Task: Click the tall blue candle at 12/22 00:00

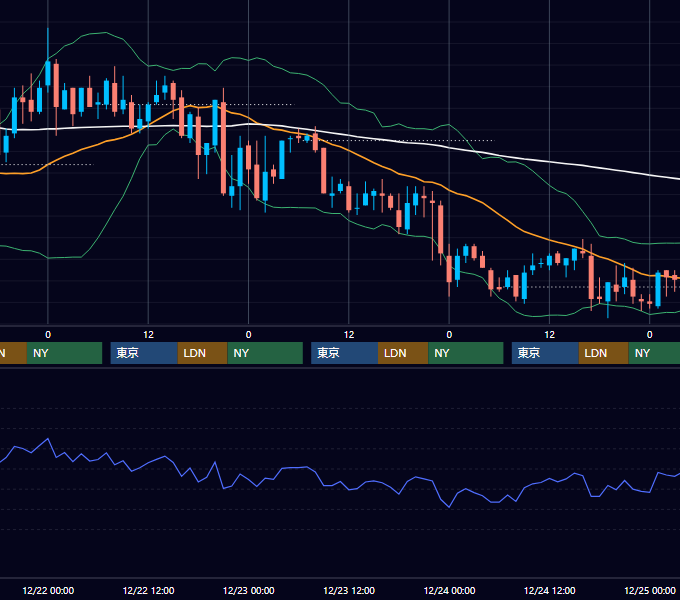Action: tap(48, 73)
